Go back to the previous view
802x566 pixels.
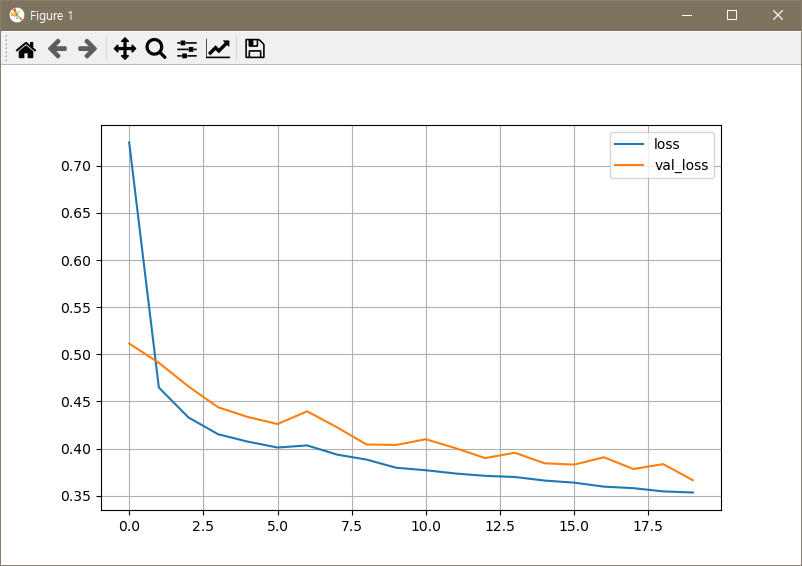tap(57, 50)
